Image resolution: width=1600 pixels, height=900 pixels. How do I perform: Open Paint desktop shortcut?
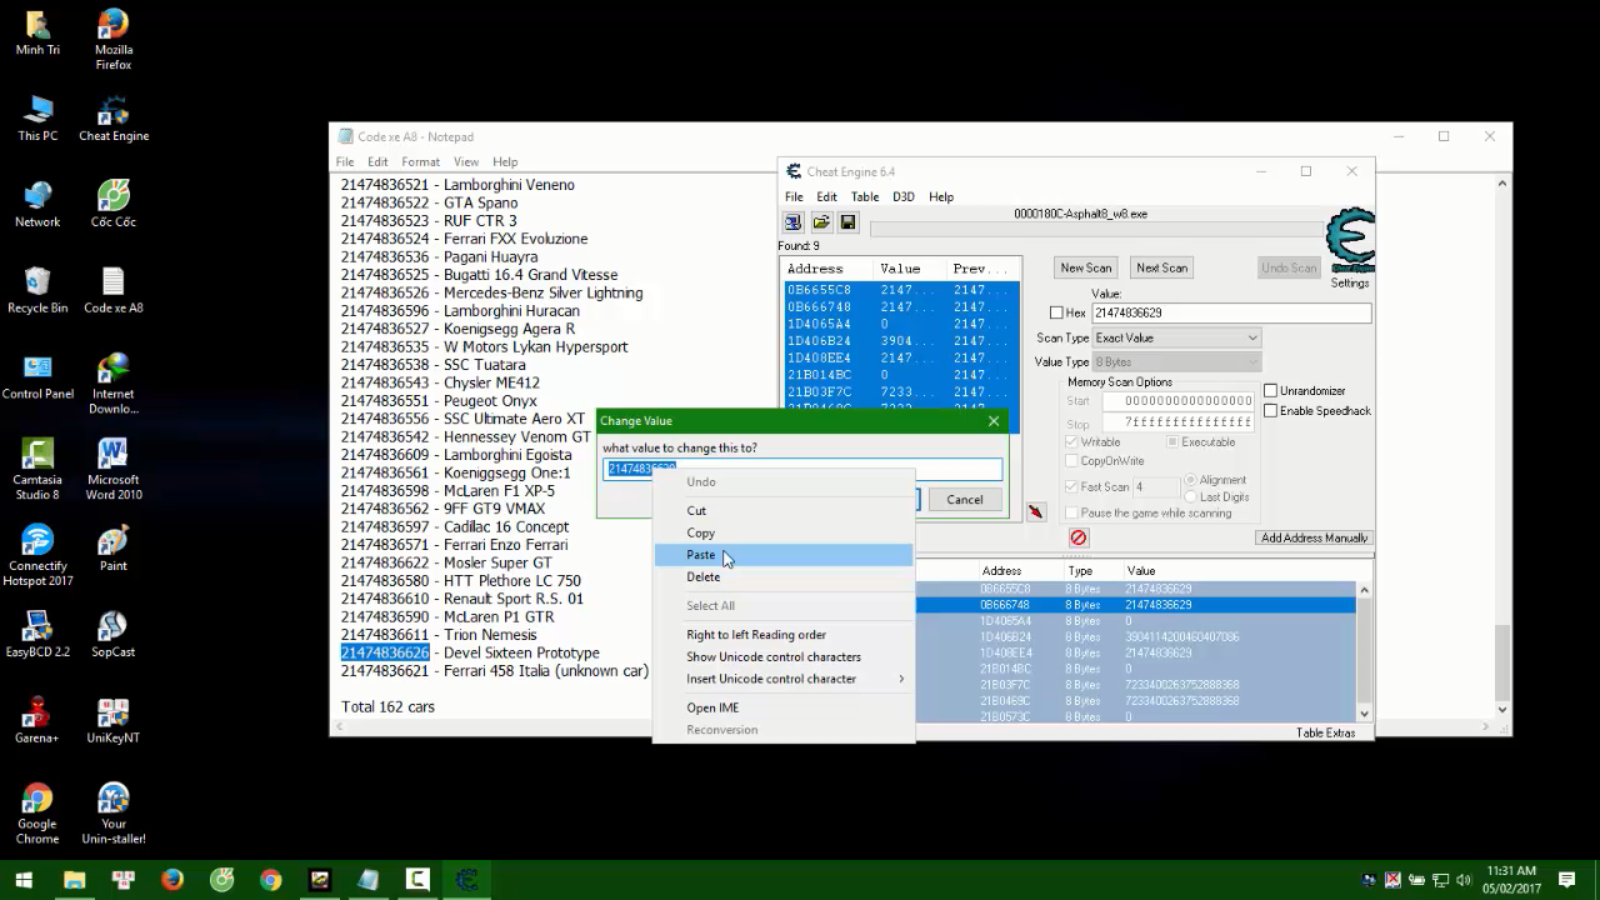point(113,548)
